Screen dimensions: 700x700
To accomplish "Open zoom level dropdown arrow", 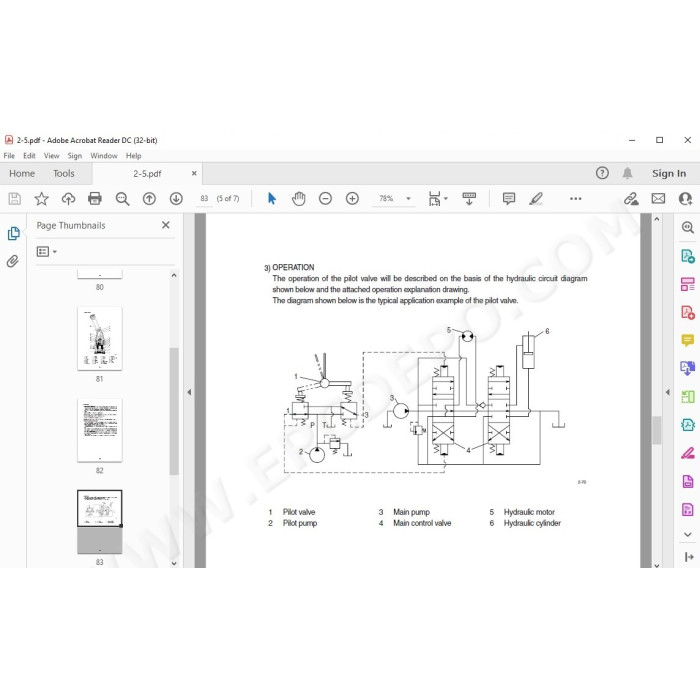I will click(x=408, y=199).
